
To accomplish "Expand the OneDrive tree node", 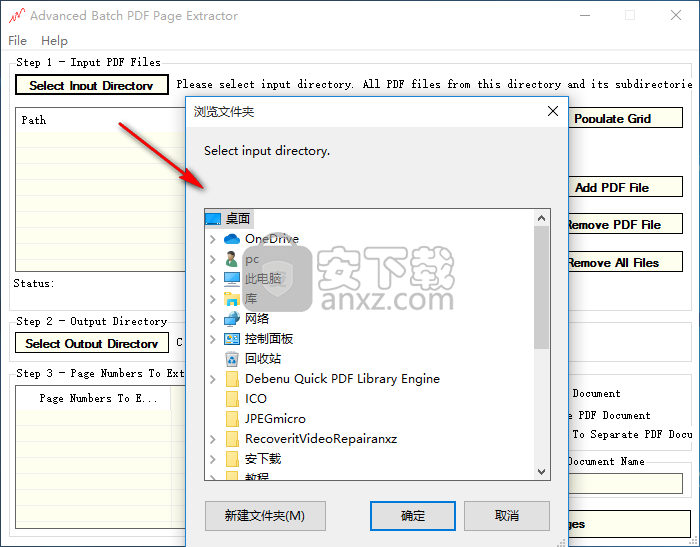I will 213,239.
